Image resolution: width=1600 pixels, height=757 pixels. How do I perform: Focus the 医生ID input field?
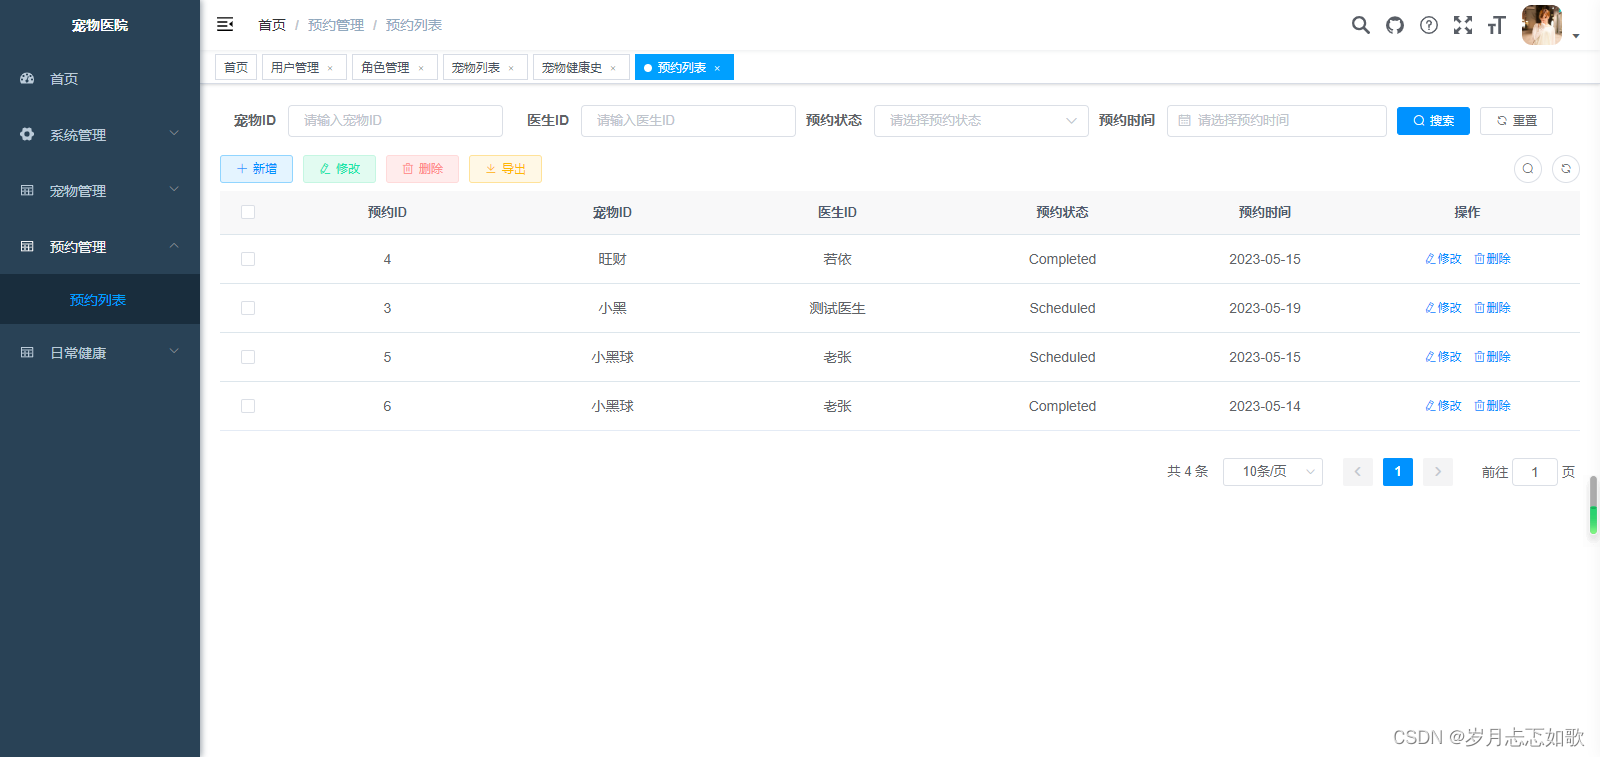coord(688,121)
